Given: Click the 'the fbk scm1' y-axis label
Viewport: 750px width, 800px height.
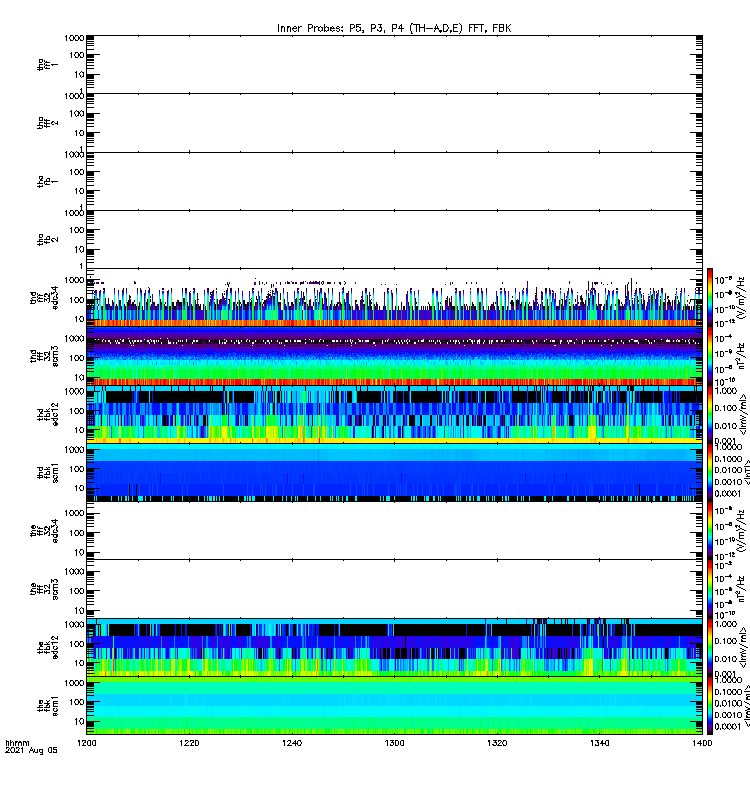Looking at the screenshot, I should click(47, 706).
